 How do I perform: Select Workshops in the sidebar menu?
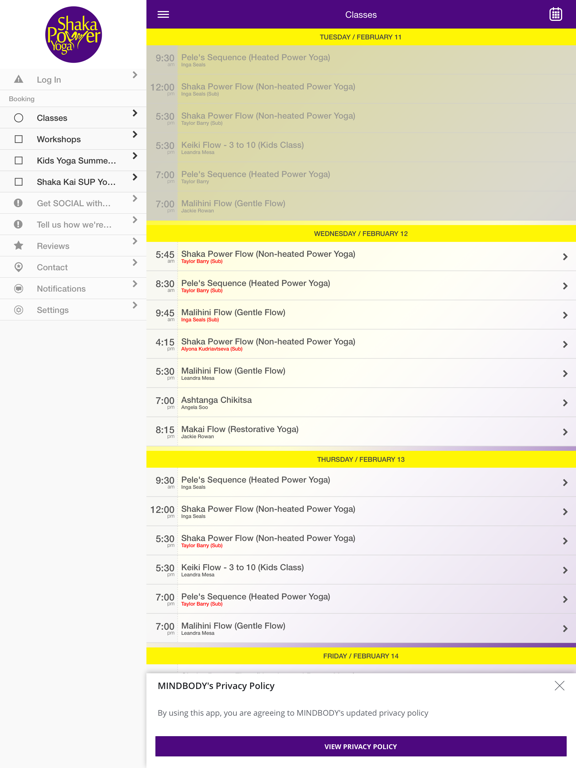click(x=73, y=139)
